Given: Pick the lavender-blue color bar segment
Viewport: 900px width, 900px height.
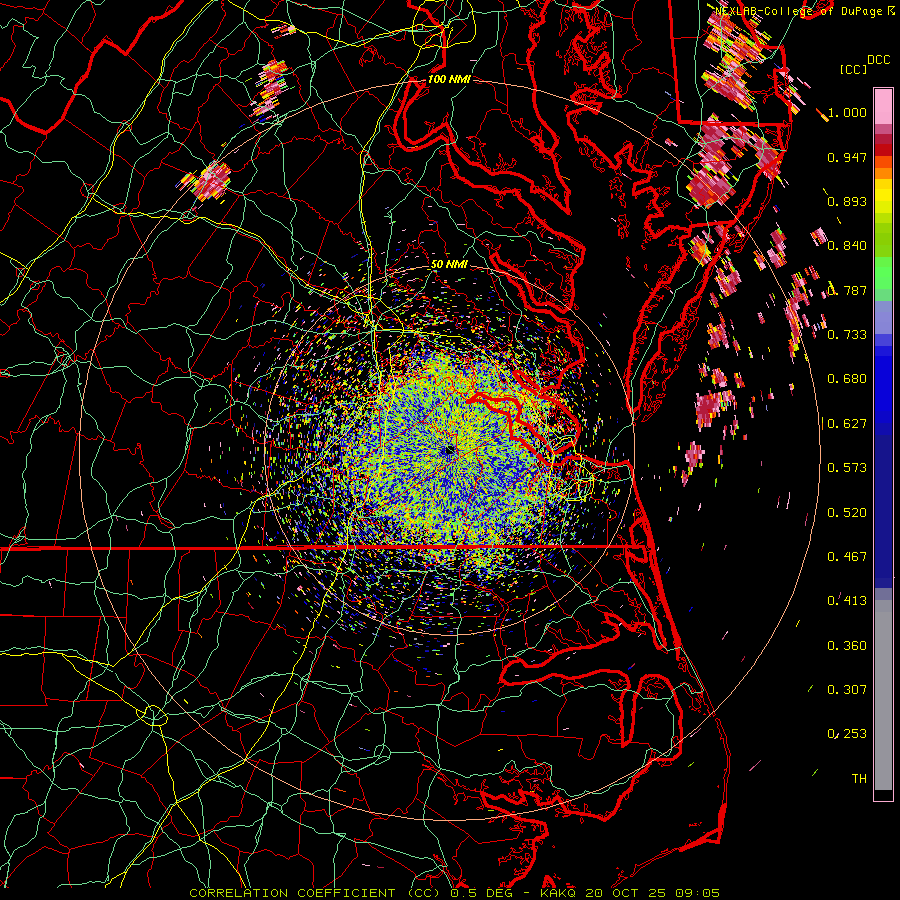Looking at the screenshot, I should click(x=883, y=317).
